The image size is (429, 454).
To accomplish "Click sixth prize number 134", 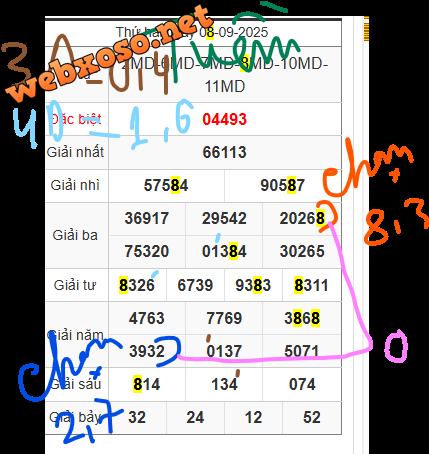I will [x=224, y=384].
